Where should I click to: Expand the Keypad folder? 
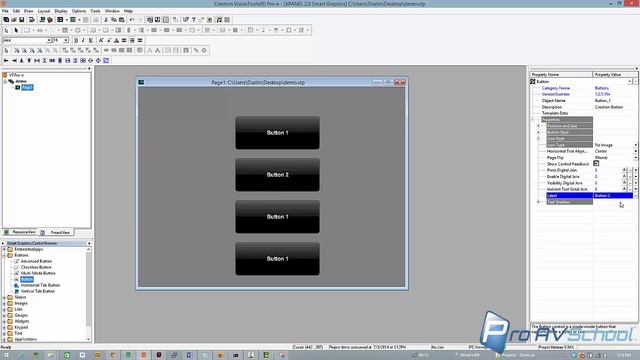[4, 327]
